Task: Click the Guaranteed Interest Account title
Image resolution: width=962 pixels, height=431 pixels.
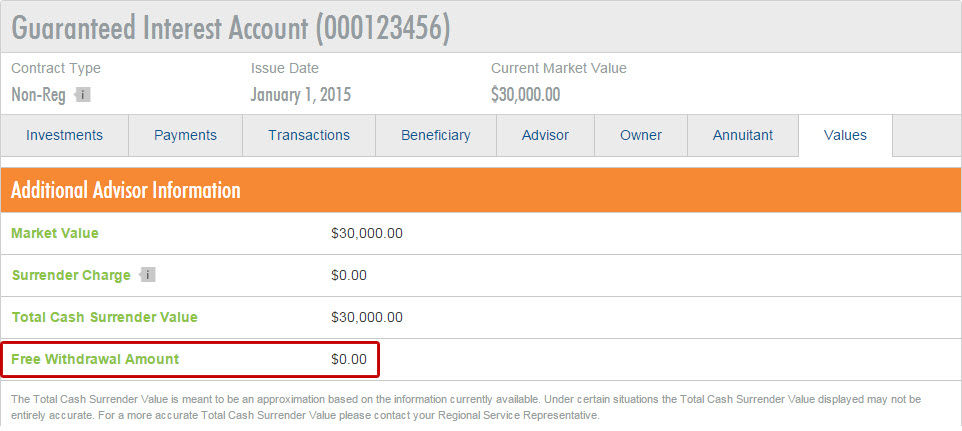Action: pos(231,27)
